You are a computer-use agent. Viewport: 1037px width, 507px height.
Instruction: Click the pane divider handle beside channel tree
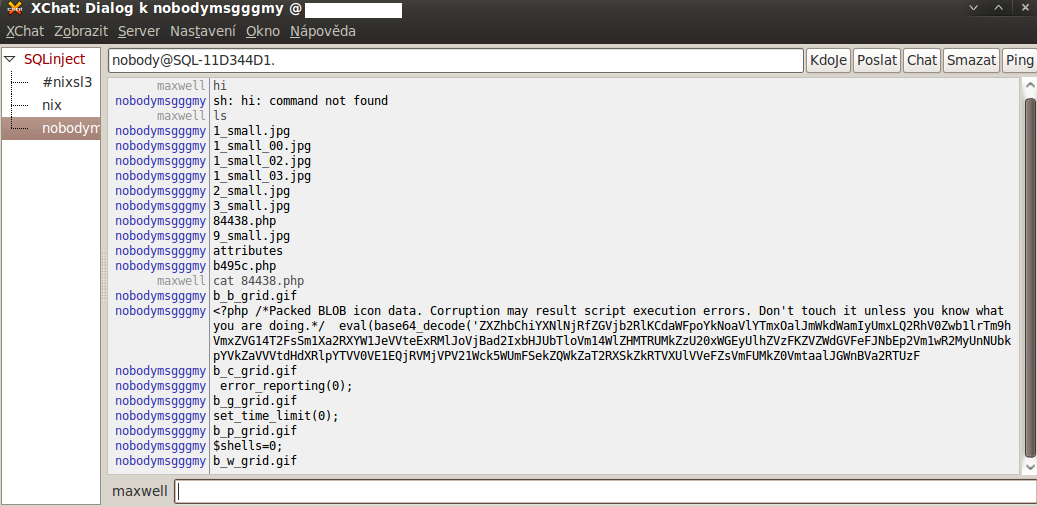pyautogui.click(x=104, y=276)
